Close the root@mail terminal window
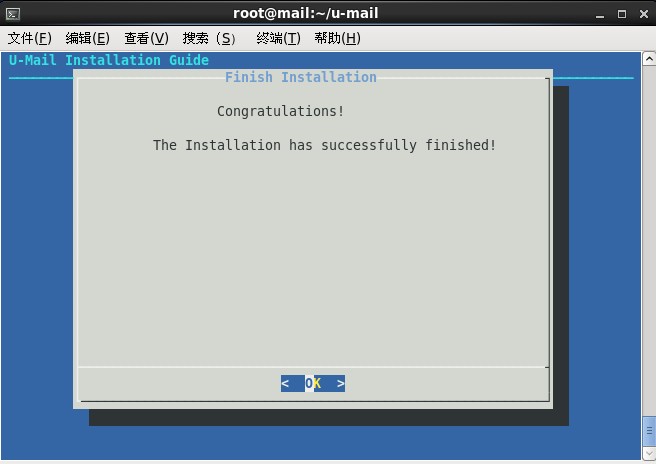The image size is (656, 464). click(641, 14)
